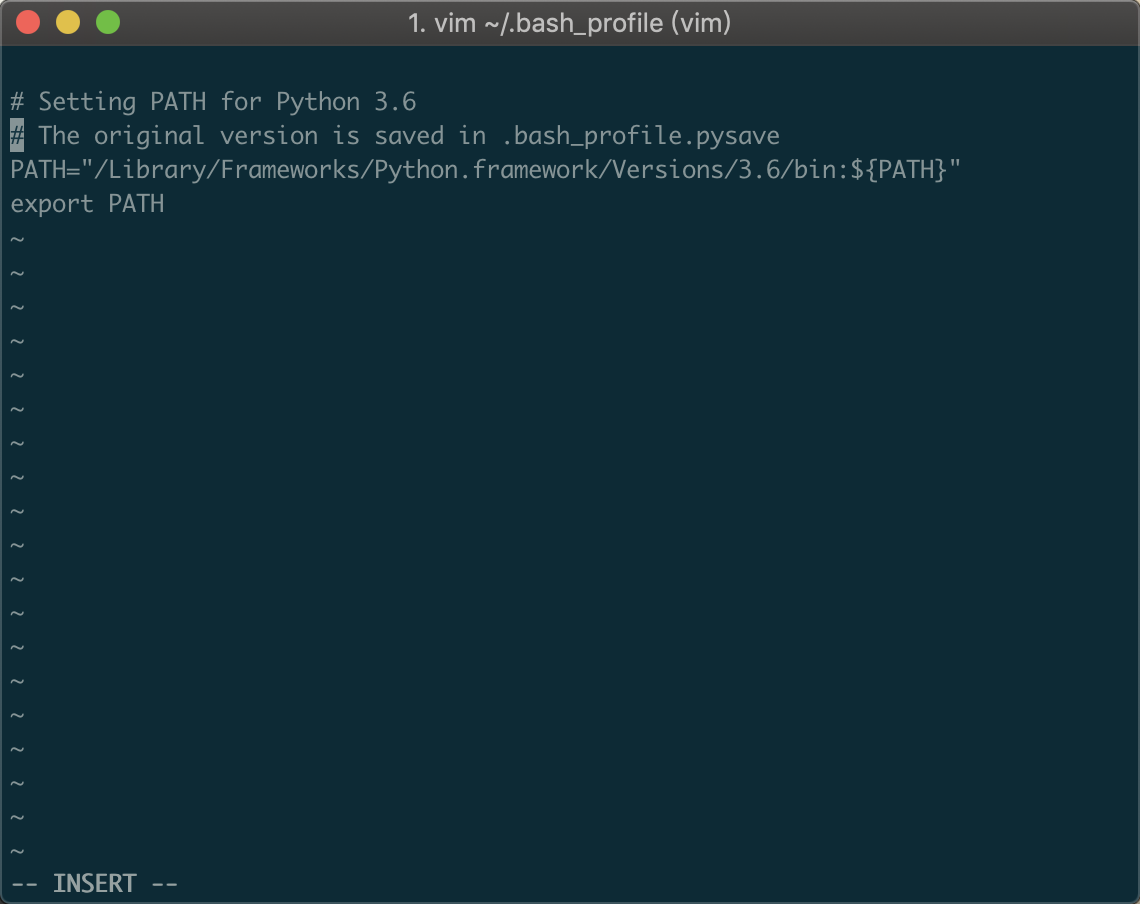Click the first tilde below the text
The image size is (1140, 904).
pyautogui.click(x=15, y=239)
